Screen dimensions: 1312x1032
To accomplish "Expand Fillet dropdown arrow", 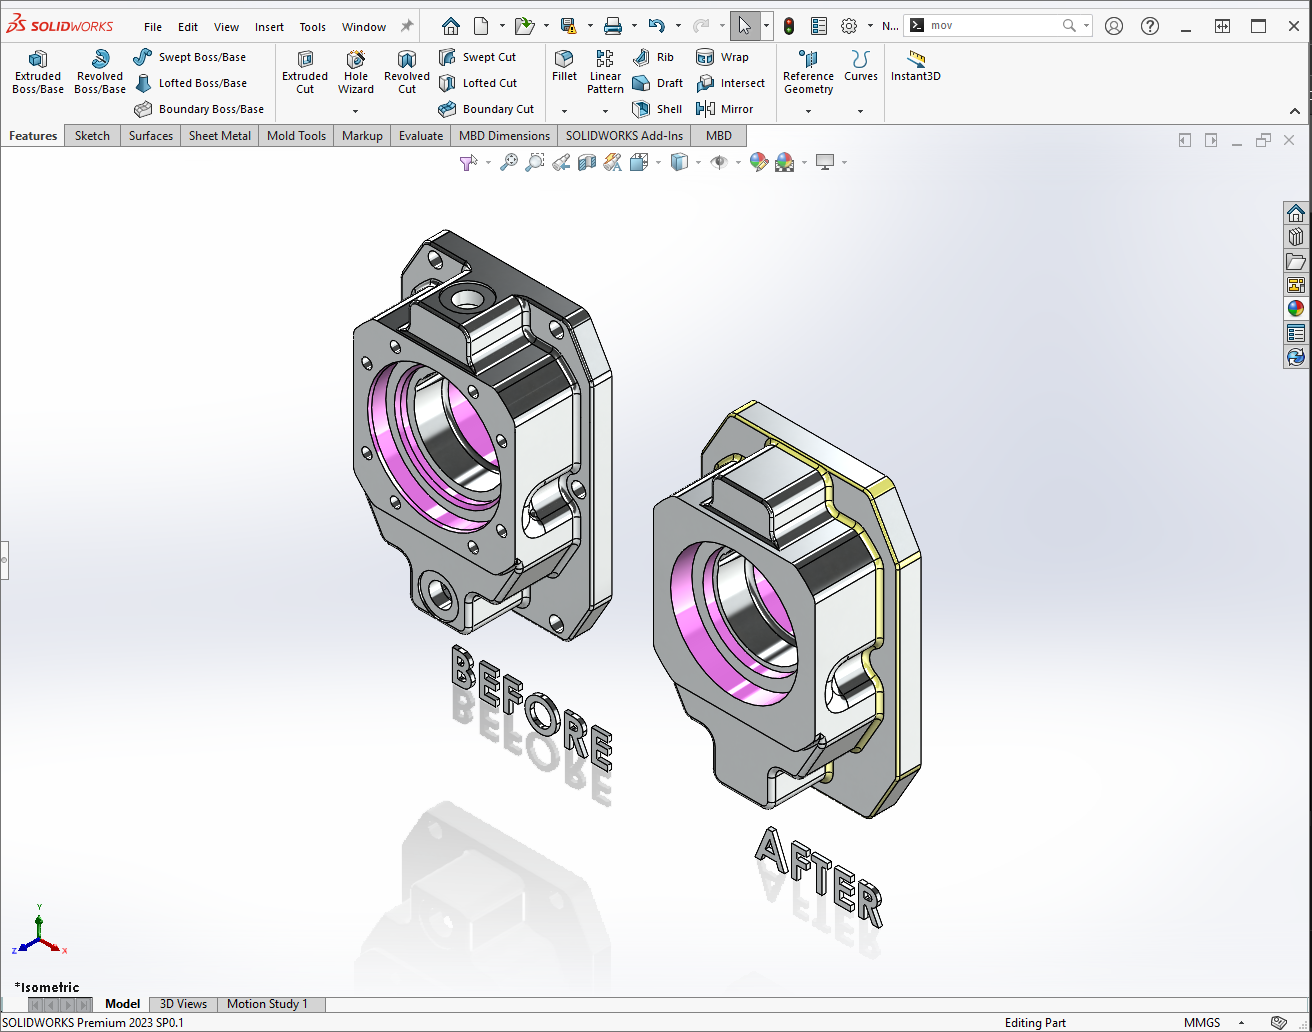I will click(564, 111).
